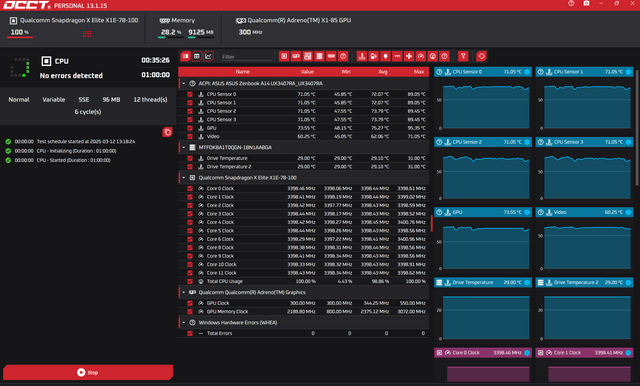Open help icon in title bar

(x=571, y=3)
